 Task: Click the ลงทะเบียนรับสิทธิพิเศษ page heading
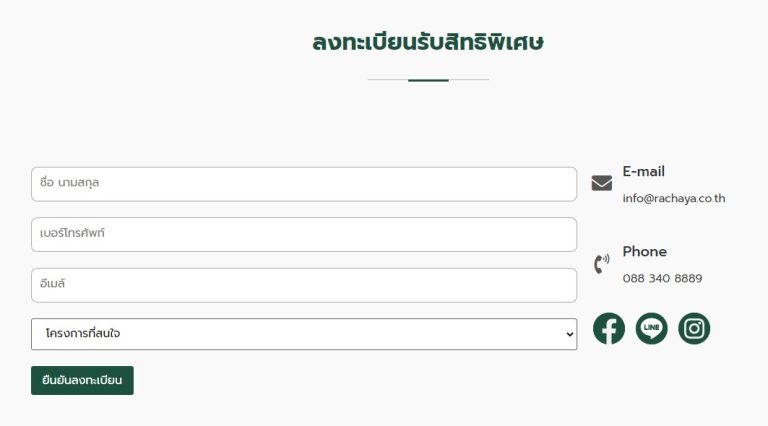428,42
